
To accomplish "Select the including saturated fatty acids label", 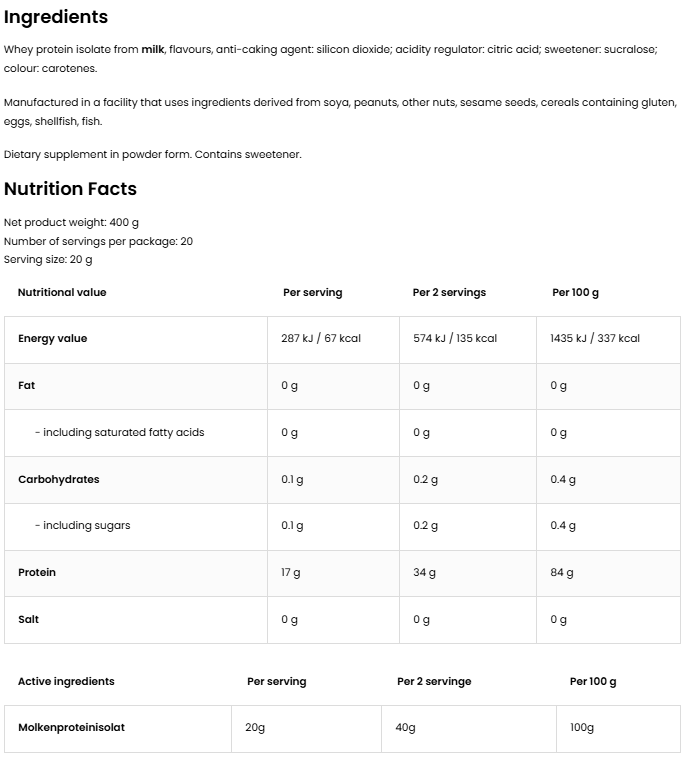I will [120, 433].
